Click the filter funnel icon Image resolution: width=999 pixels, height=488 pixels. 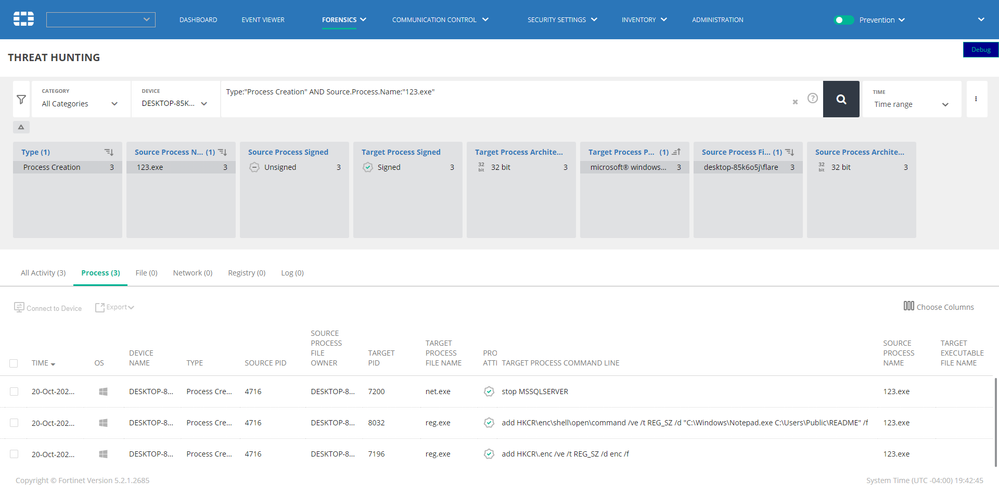tap(21, 99)
